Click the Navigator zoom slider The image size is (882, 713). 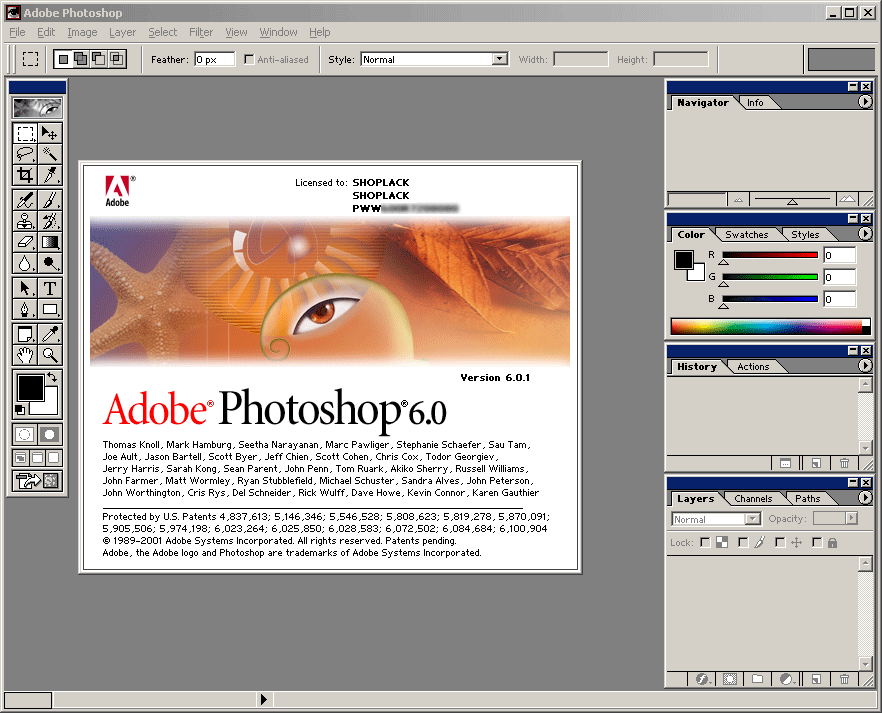coord(792,200)
